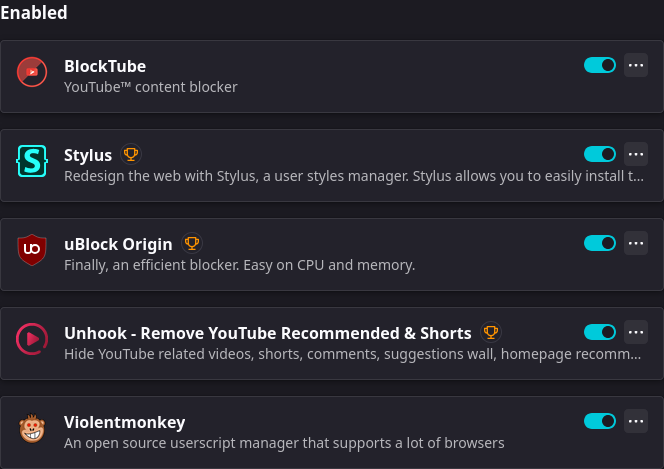Screen dimensions: 664x469
Task: Open the Violentmonkey extension name link
Action: click(x=124, y=422)
